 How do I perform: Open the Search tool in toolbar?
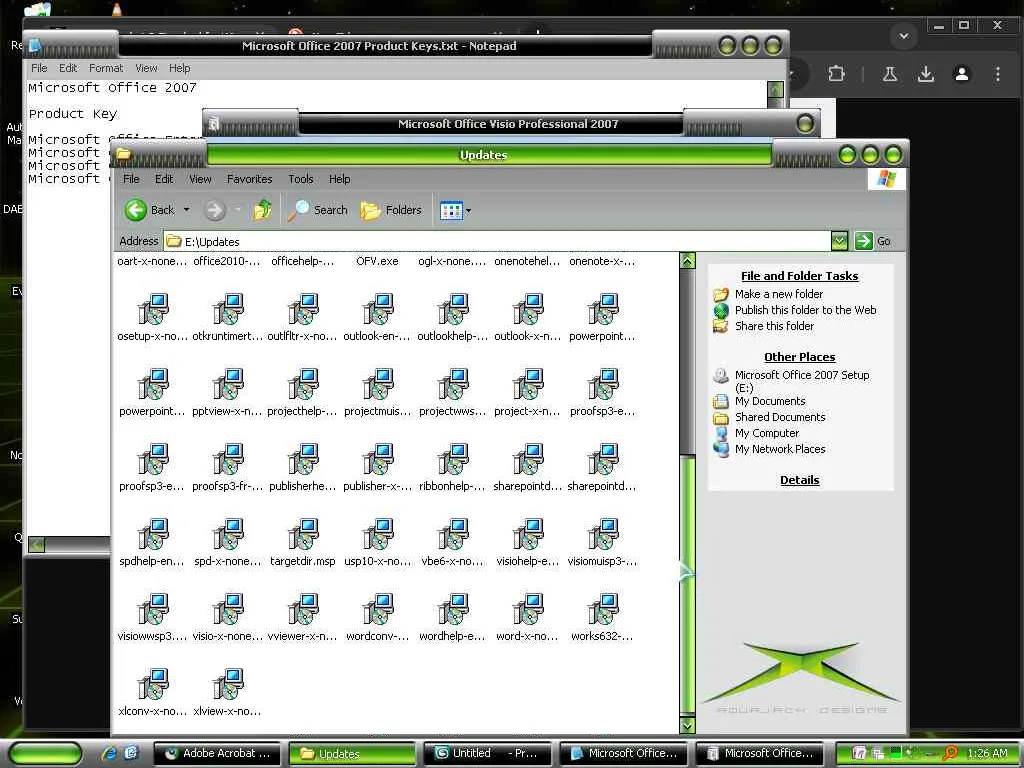318,210
